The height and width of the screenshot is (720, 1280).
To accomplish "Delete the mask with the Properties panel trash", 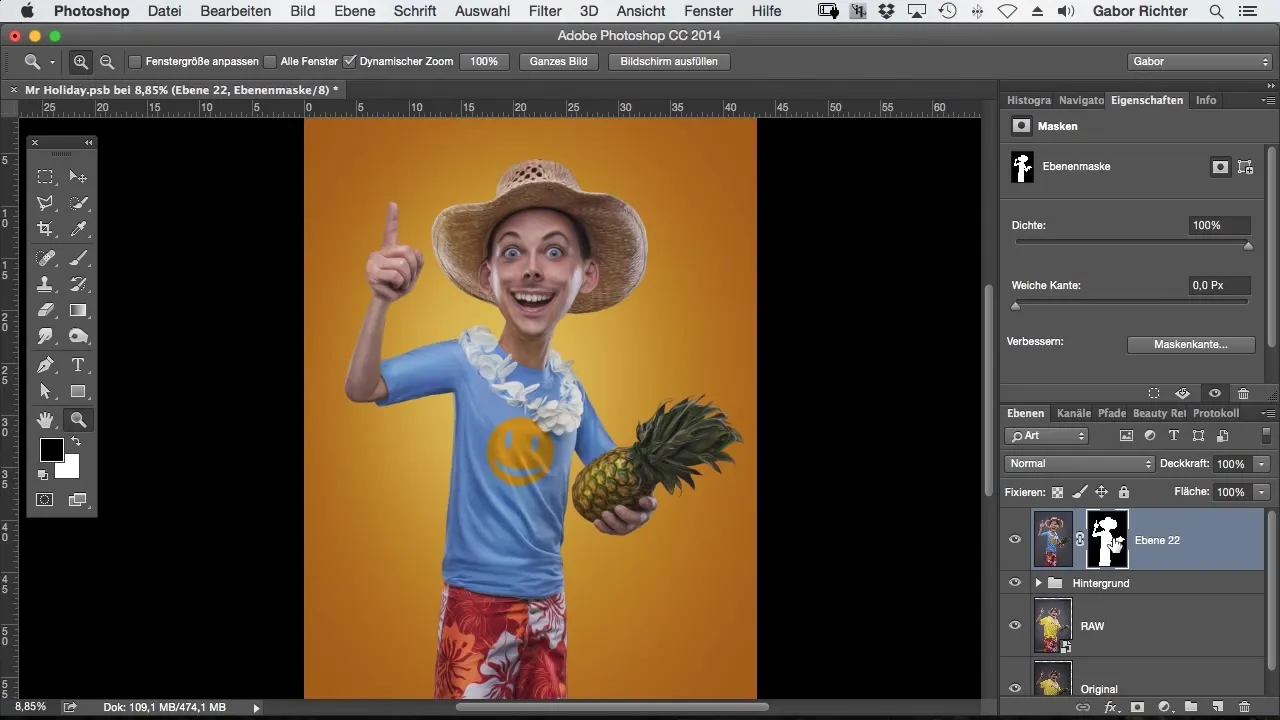I will (x=1243, y=394).
